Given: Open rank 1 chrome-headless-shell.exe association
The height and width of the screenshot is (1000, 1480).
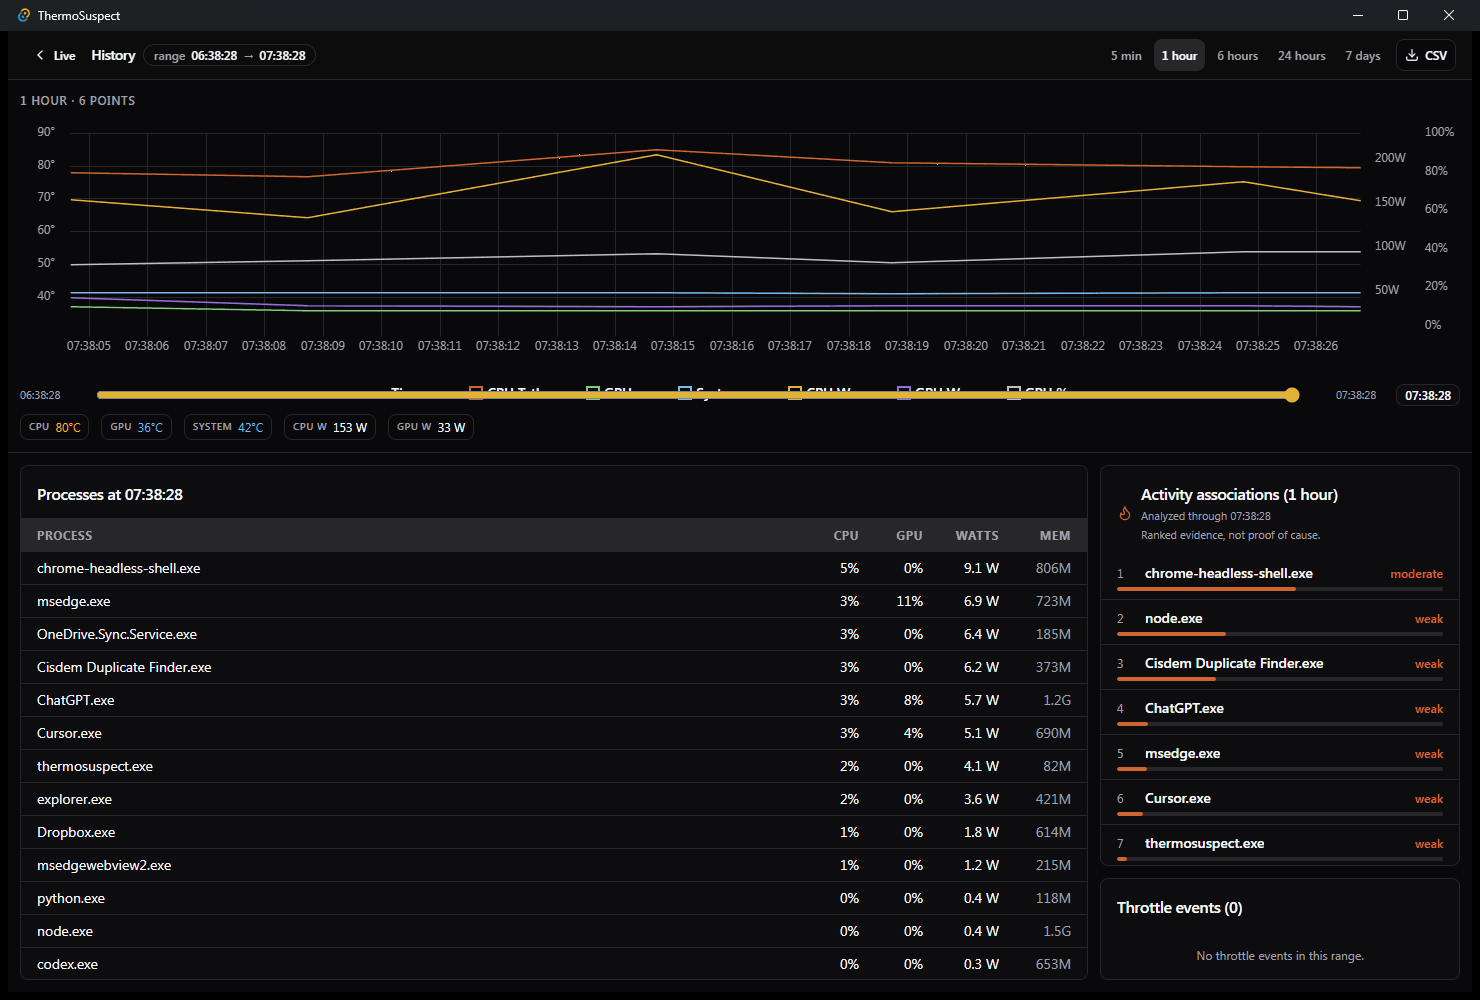Looking at the screenshot, I should click(x=1280, y=577).
